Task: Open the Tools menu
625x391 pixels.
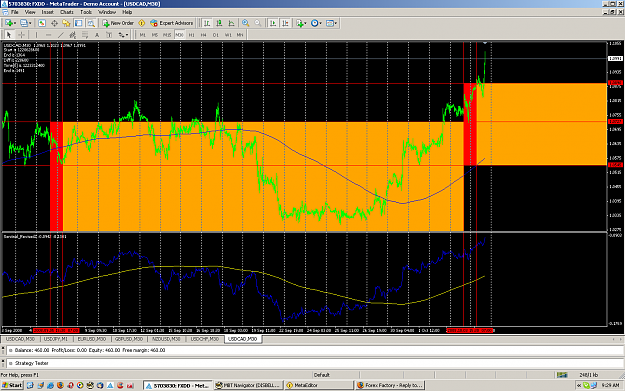Action: pyautogui.click(x=86, y=12)
